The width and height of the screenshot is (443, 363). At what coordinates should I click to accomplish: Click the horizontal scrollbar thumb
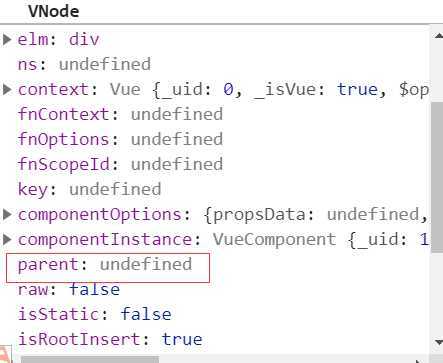pos(90,360)
